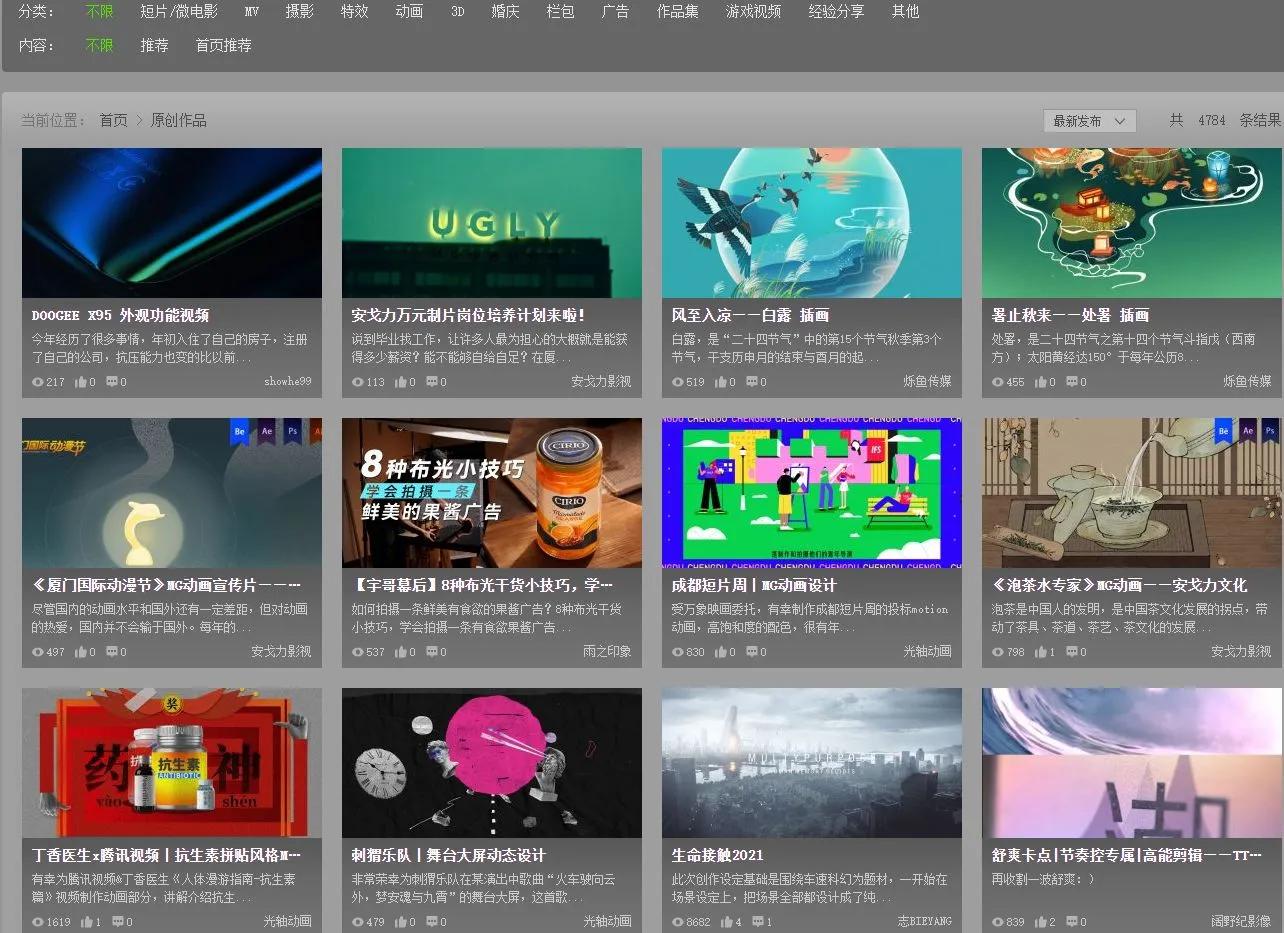Toggle the 推荐 content filter
Viewport: 1284px width, 933px height.
154,45
